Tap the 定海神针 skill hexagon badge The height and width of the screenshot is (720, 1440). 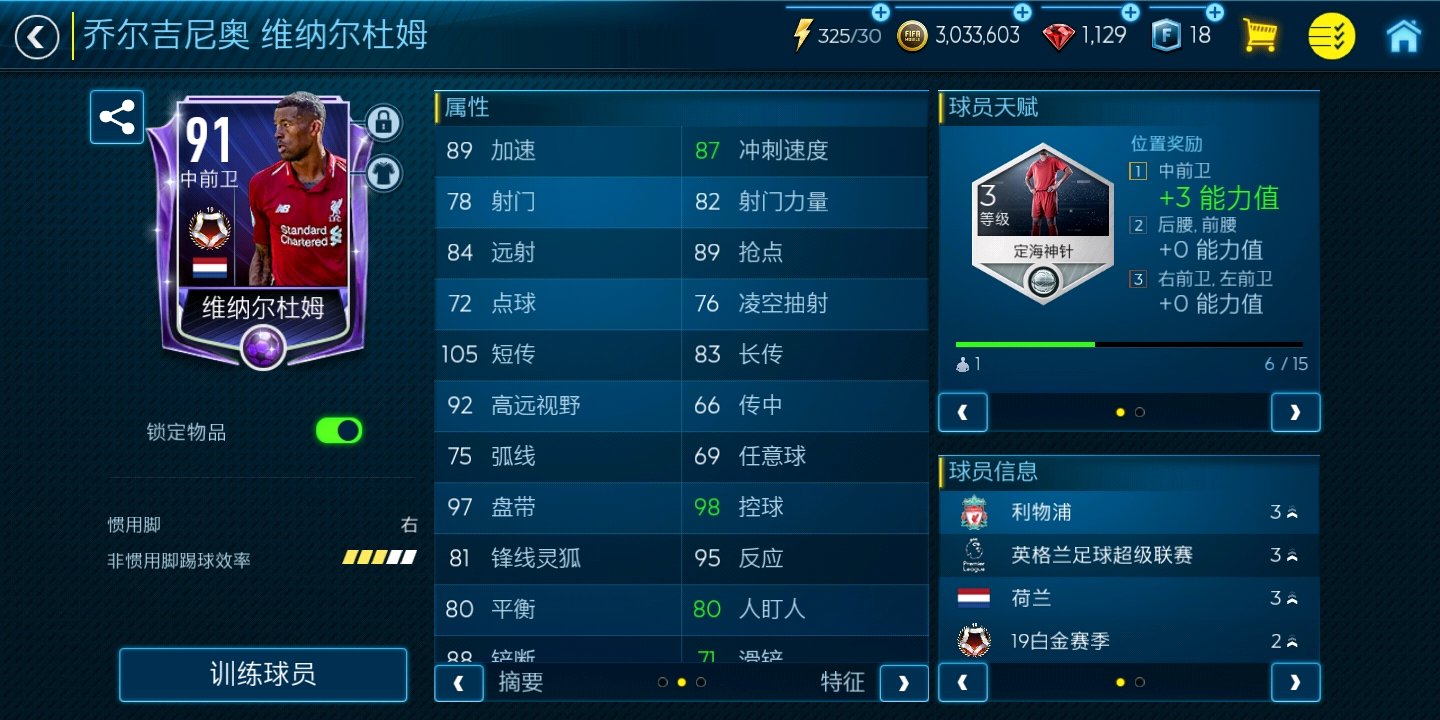(x=1042, y=224)
